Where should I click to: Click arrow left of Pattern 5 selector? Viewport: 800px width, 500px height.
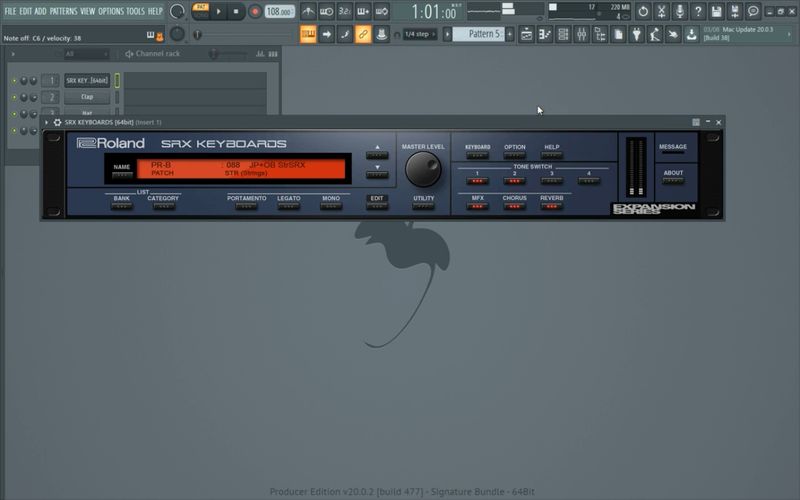point(447,34)
